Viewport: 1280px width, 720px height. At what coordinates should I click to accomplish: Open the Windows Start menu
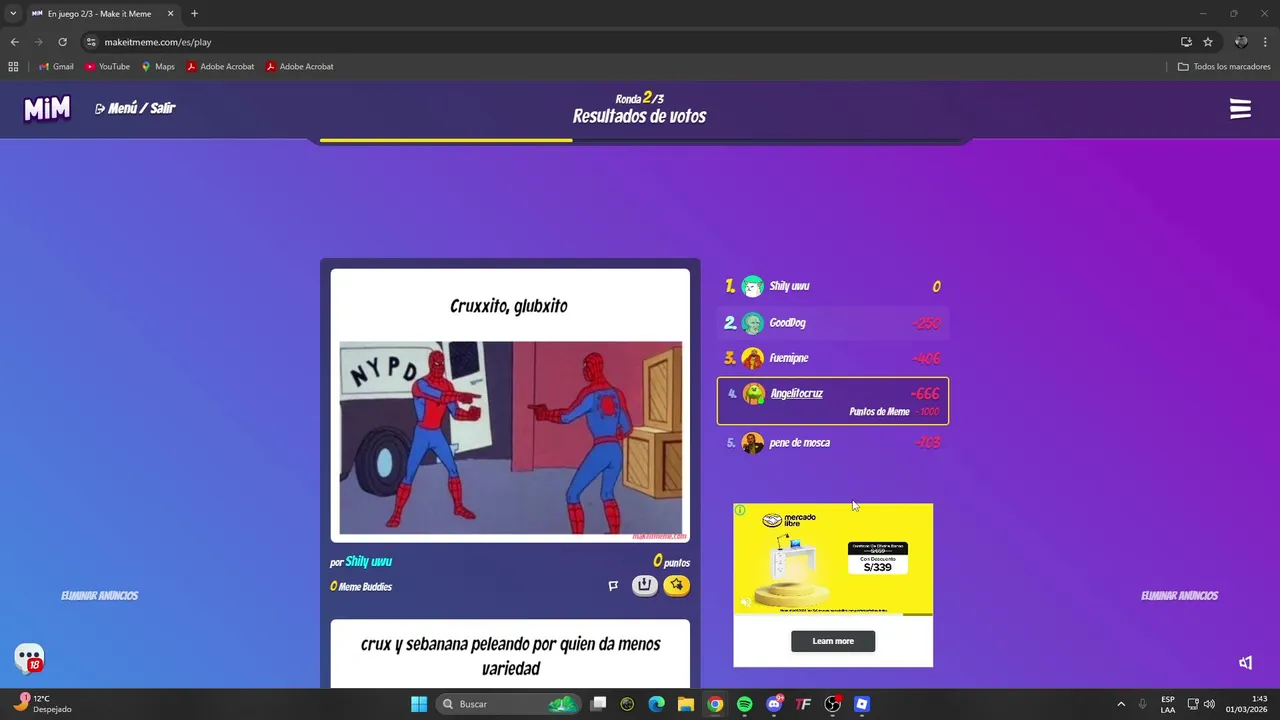(419, 704)
